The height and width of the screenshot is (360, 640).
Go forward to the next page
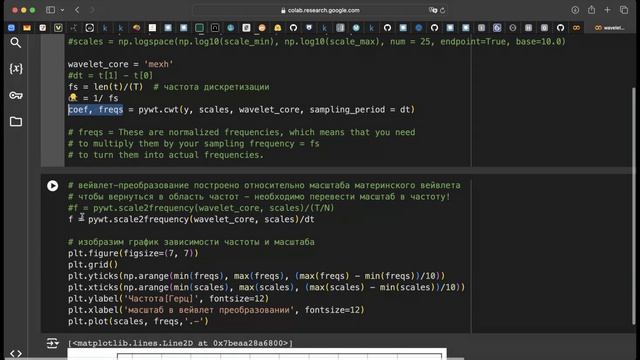(92, 10)
